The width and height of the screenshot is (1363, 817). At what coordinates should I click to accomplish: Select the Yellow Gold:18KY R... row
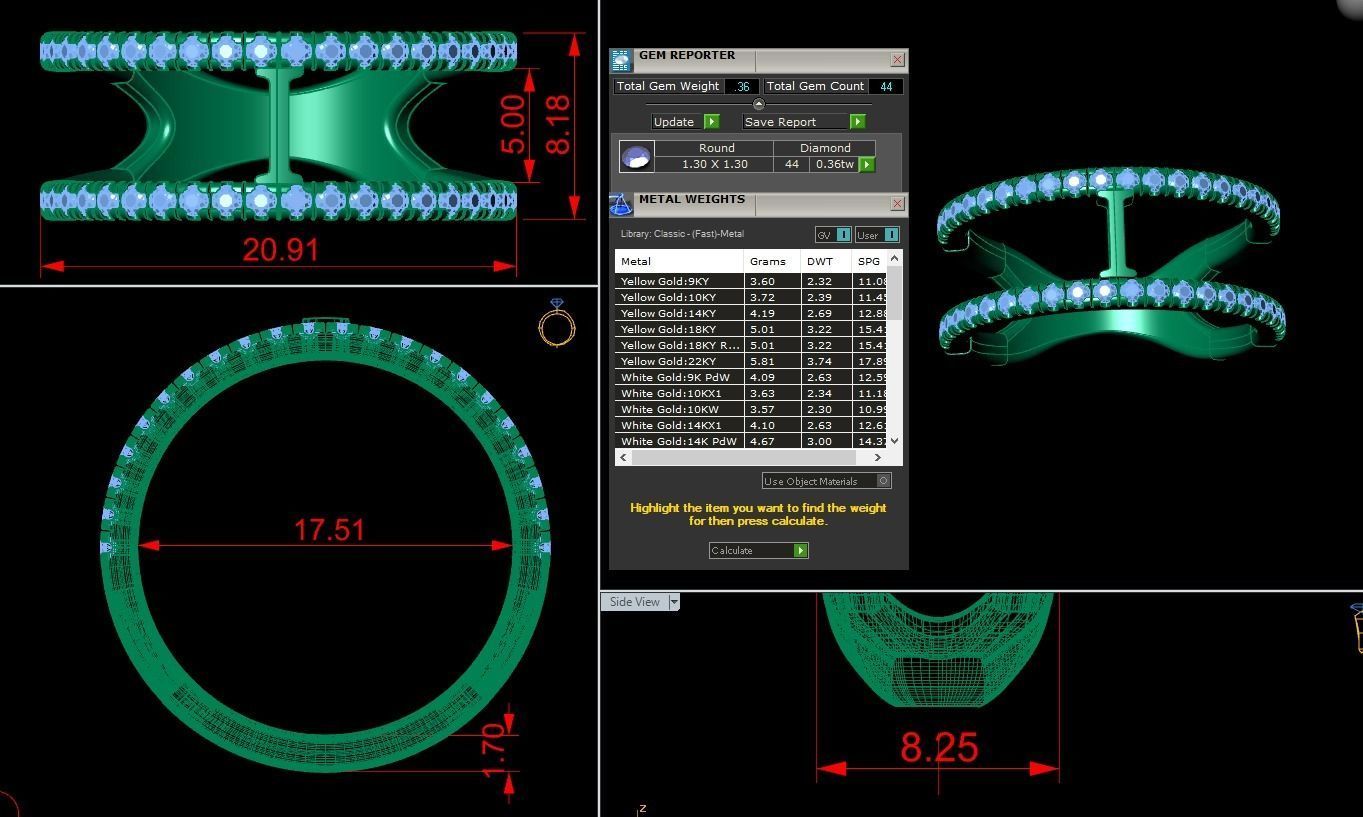point(750,346)
